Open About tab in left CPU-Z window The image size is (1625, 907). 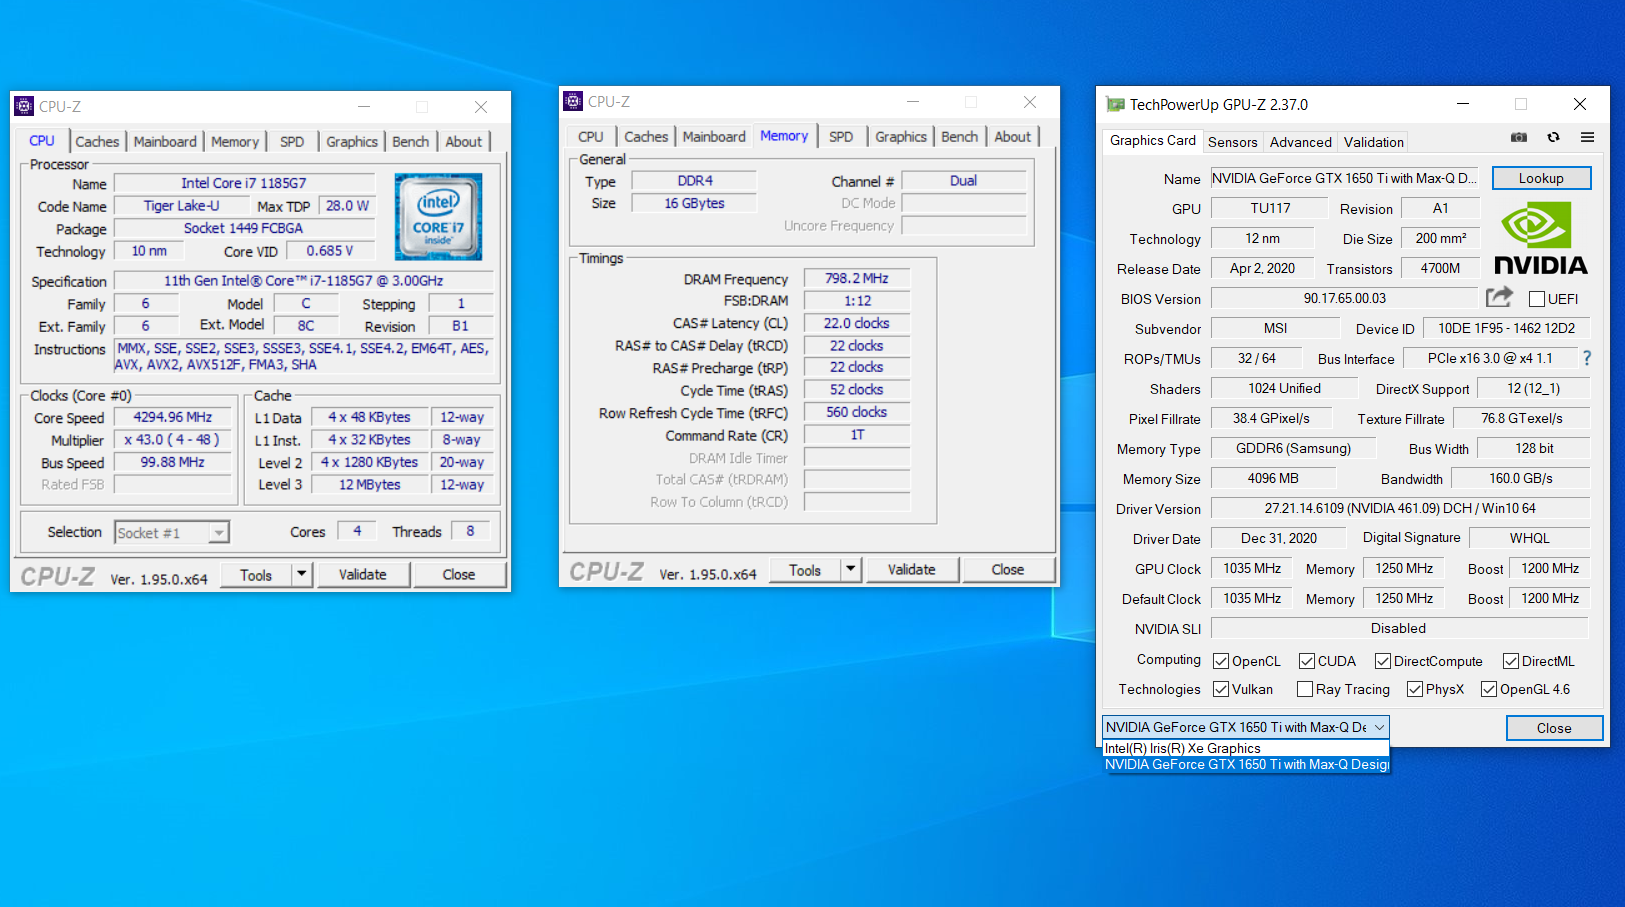click(463, 142)
